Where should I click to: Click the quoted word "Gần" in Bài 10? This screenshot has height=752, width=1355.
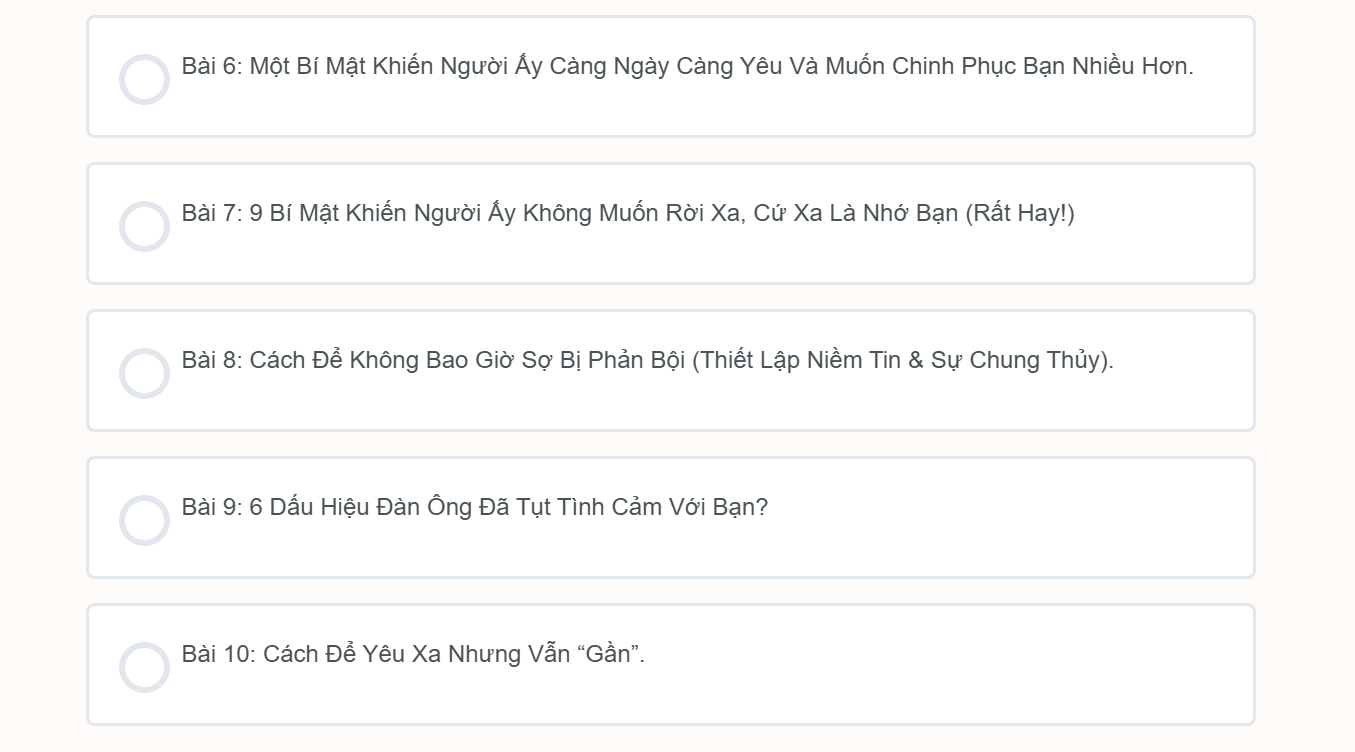click(x=608, y=655)
